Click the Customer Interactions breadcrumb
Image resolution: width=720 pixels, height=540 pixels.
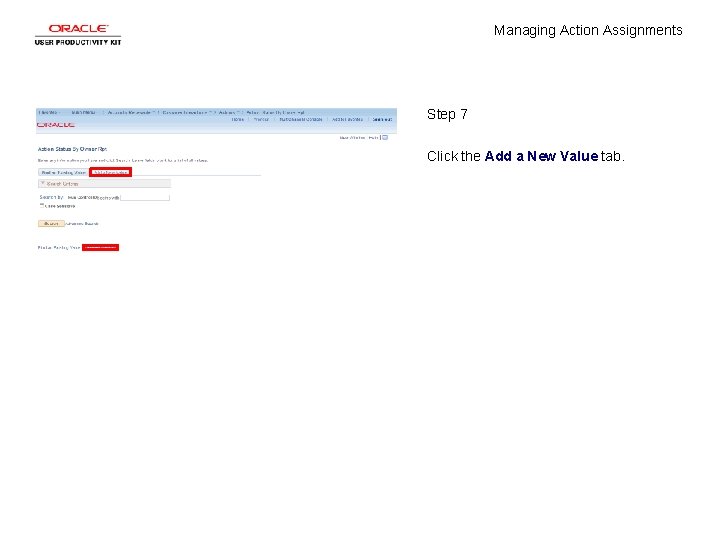tap(186, 112)
